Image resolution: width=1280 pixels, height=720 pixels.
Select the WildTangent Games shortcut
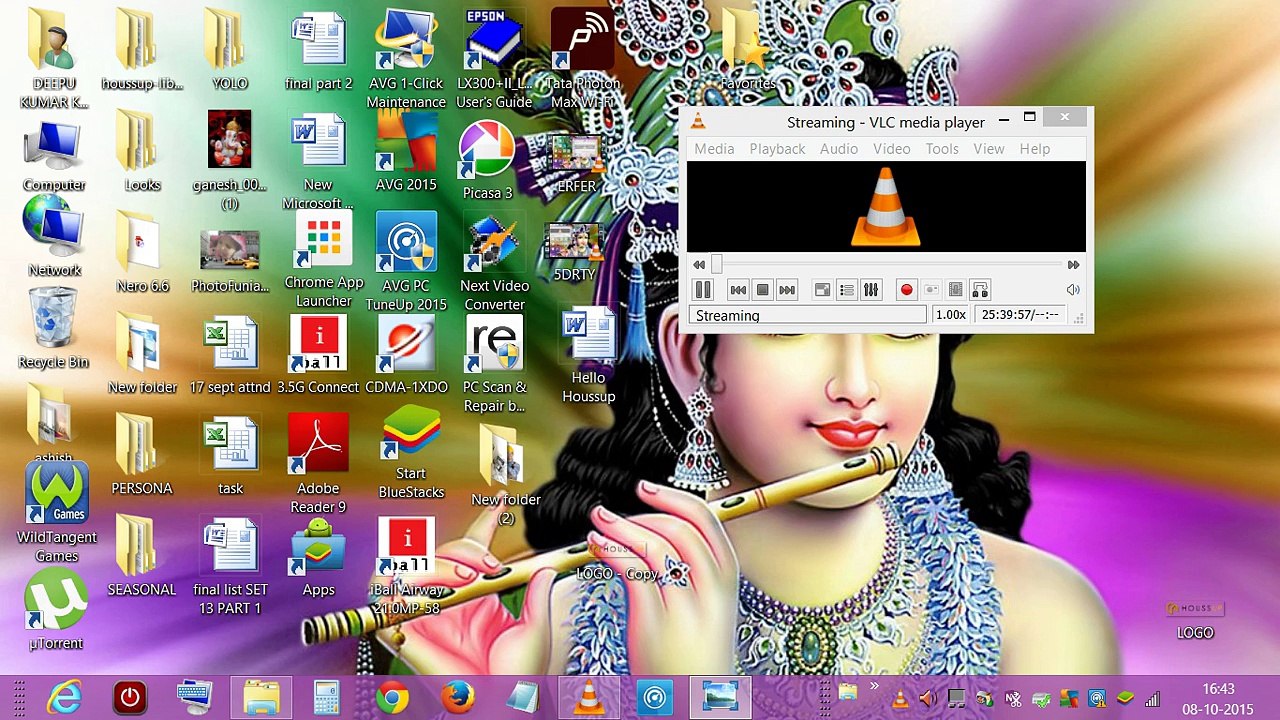click(57, 513)
